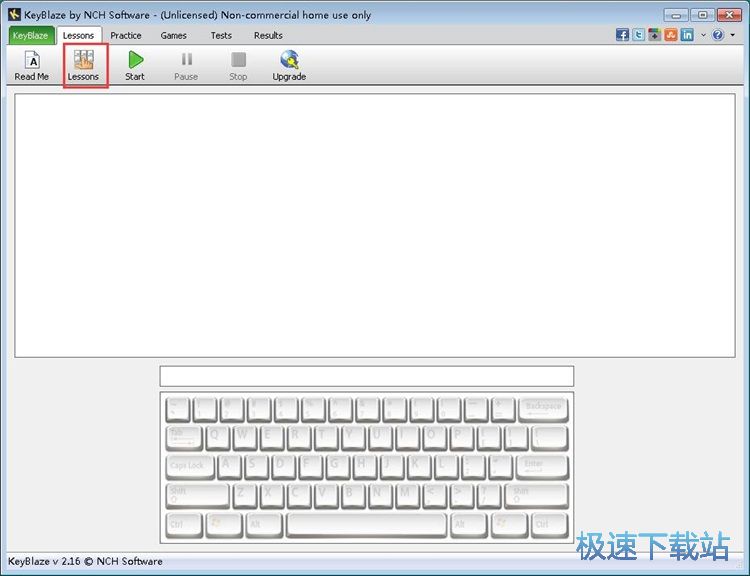The width and height of the screenshot is (750, 576).
Task: Click the Caps Lock key on virtual keyboard
Action: pos(190,468)
